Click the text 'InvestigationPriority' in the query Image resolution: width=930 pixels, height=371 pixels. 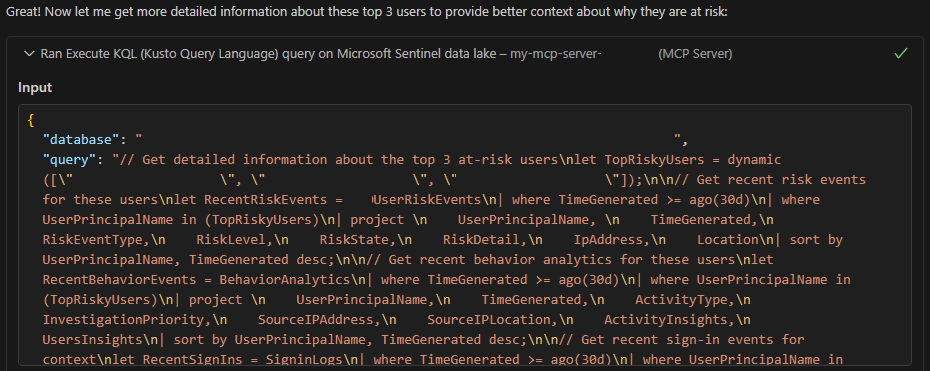124,319
